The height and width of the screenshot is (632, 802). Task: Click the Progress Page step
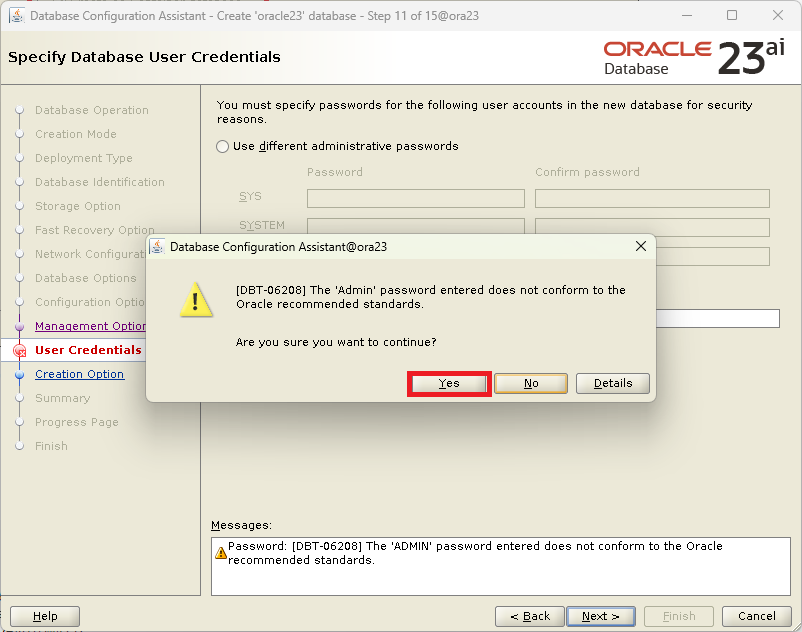click(77, 422)
